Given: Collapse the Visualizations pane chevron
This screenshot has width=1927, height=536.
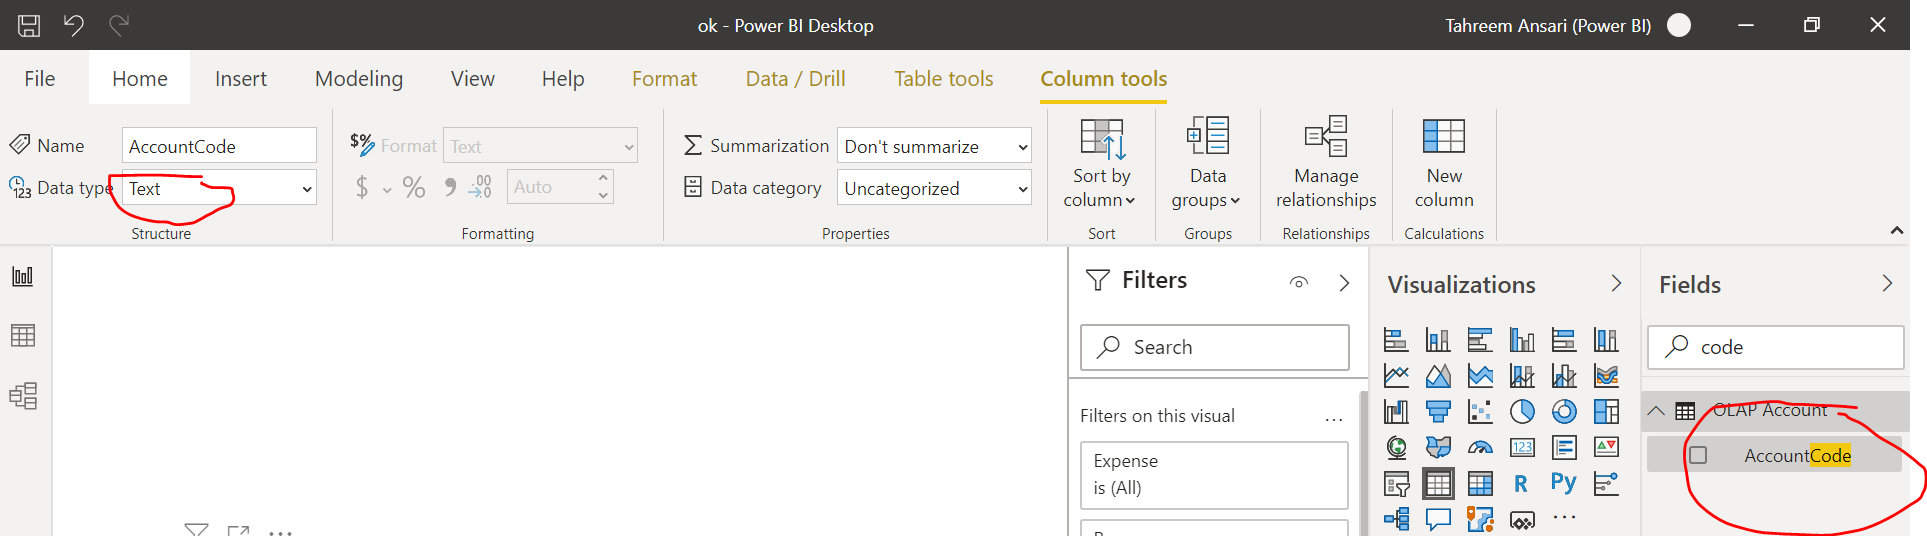Looking at the screenshot, I should point(1616,284).
